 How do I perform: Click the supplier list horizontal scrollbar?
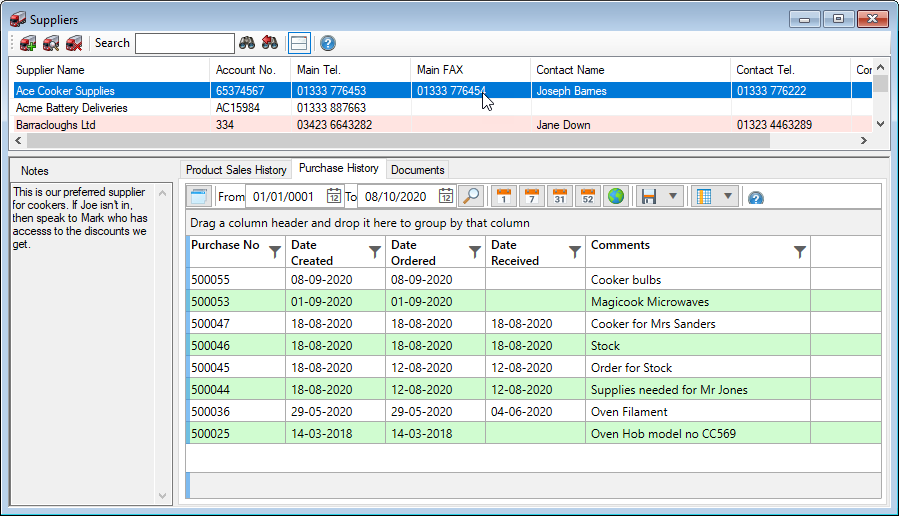[400, 141]
